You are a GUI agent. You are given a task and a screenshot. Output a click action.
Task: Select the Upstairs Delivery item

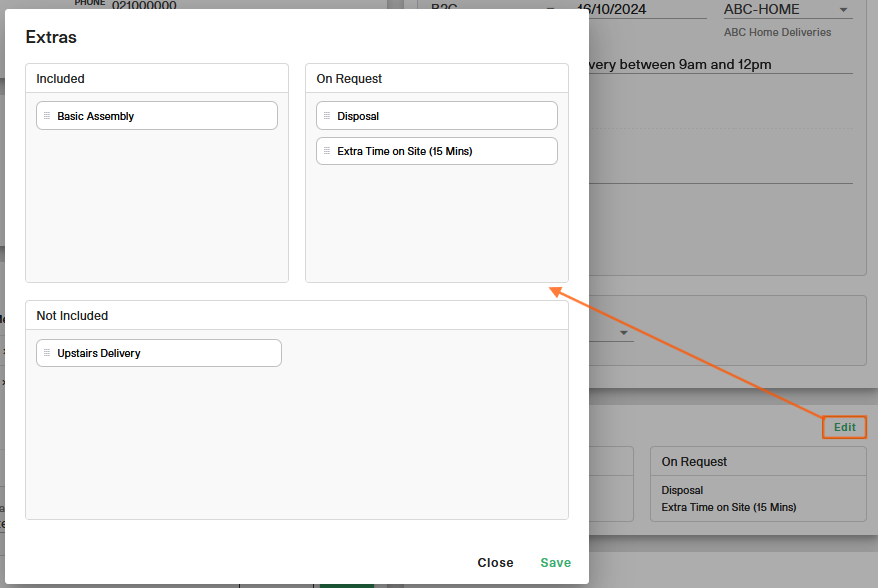pos(159,353)
